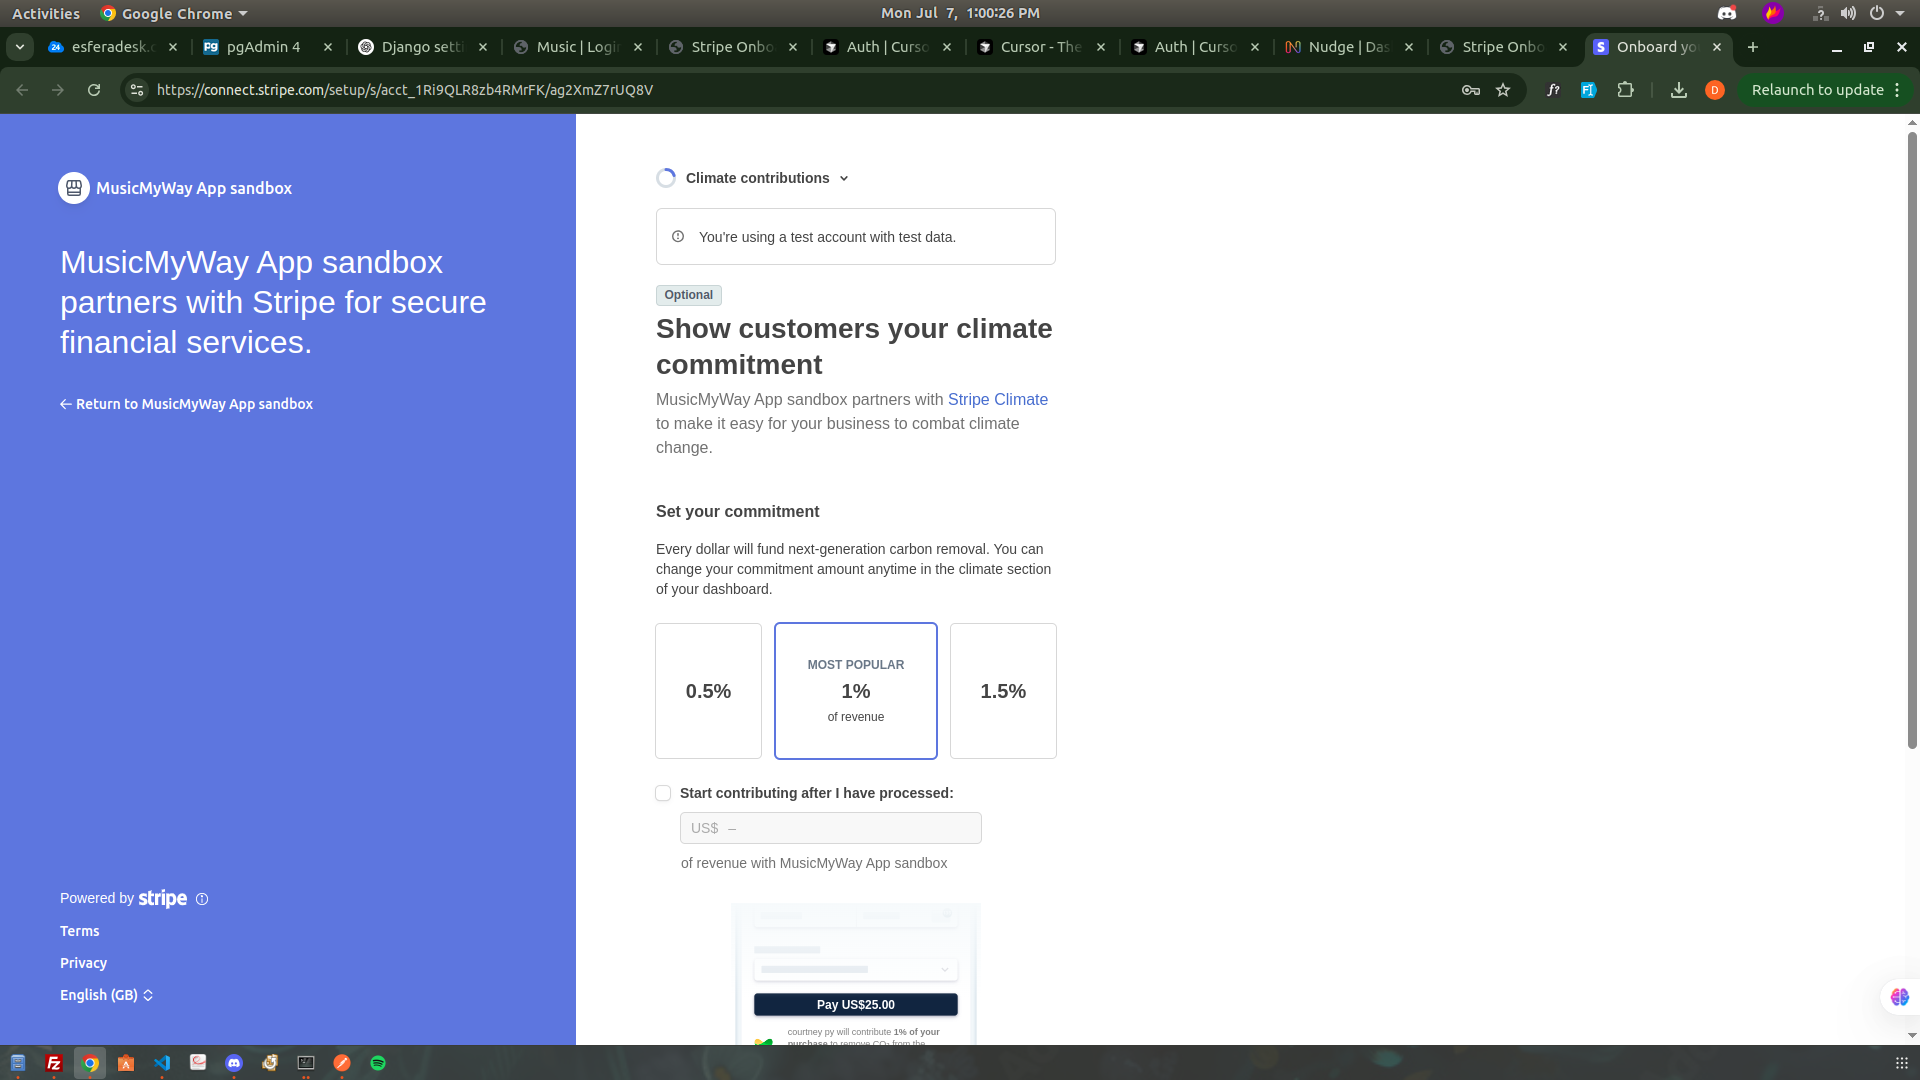Select the 1.5% commitment option
Image resolution: width=1920 pixels, height=1080 pixels.
pyautogui.click(x=1003, y=691)
